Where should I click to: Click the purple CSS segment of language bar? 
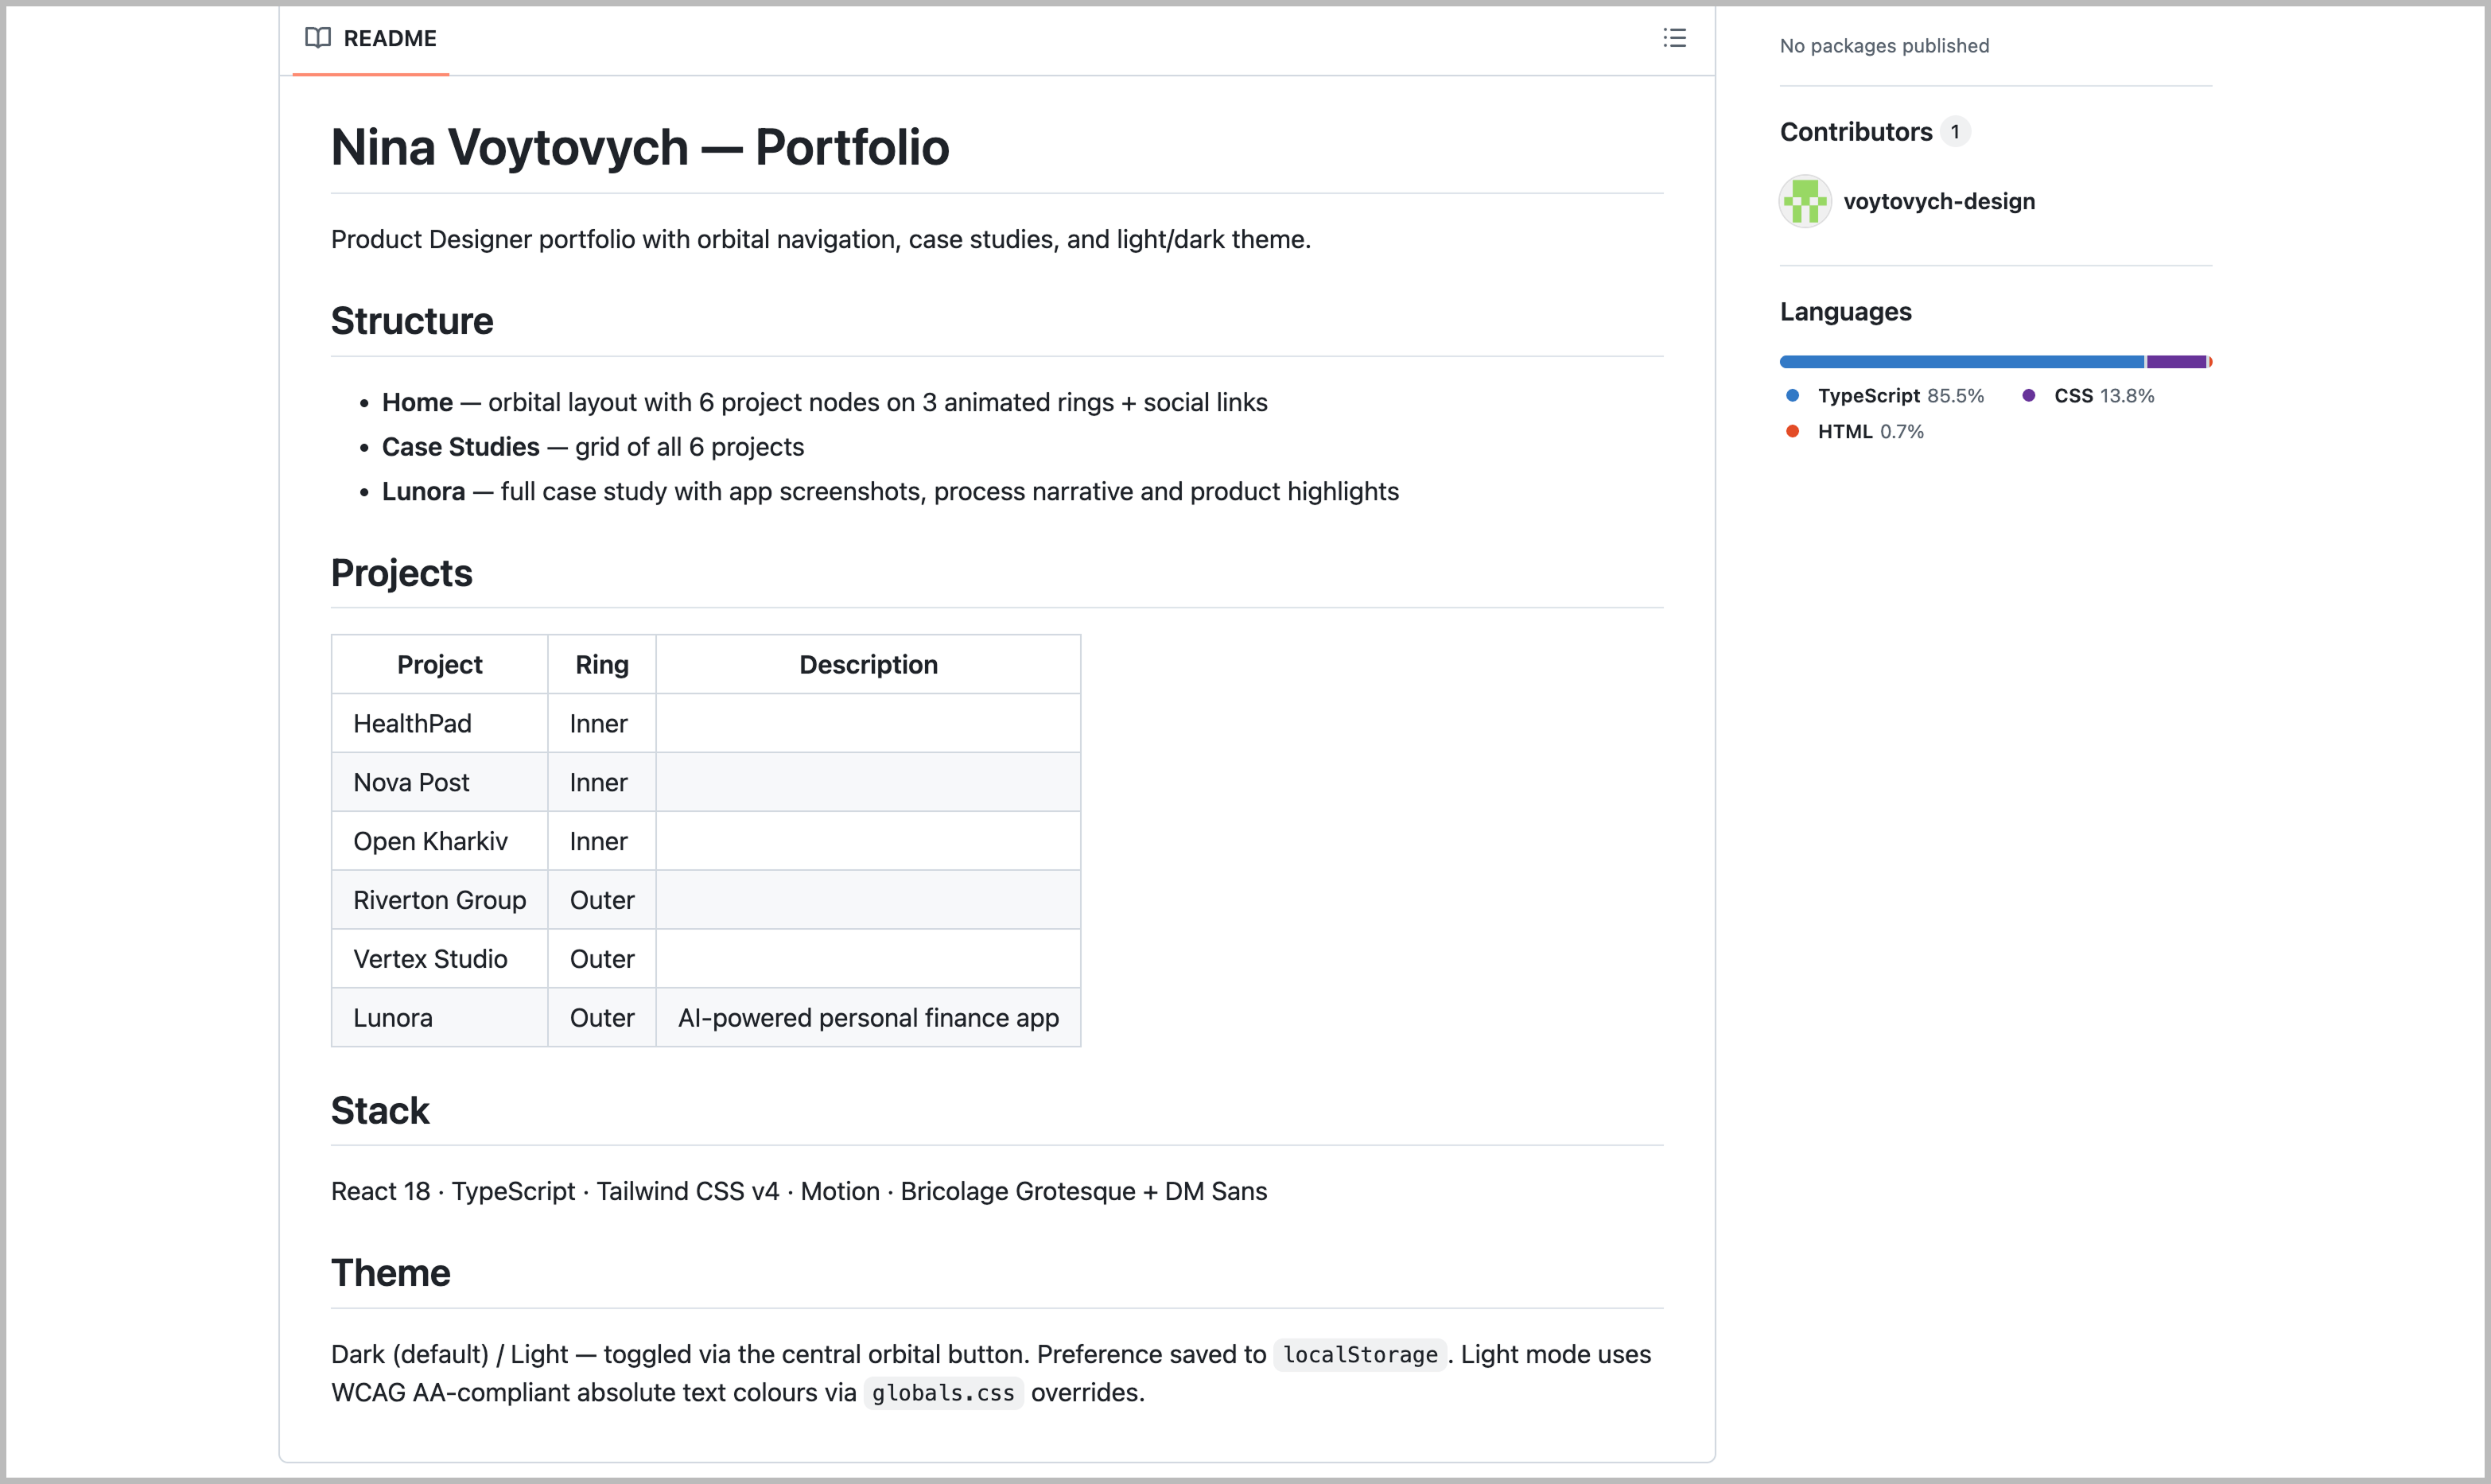[x=2176, y=362]
